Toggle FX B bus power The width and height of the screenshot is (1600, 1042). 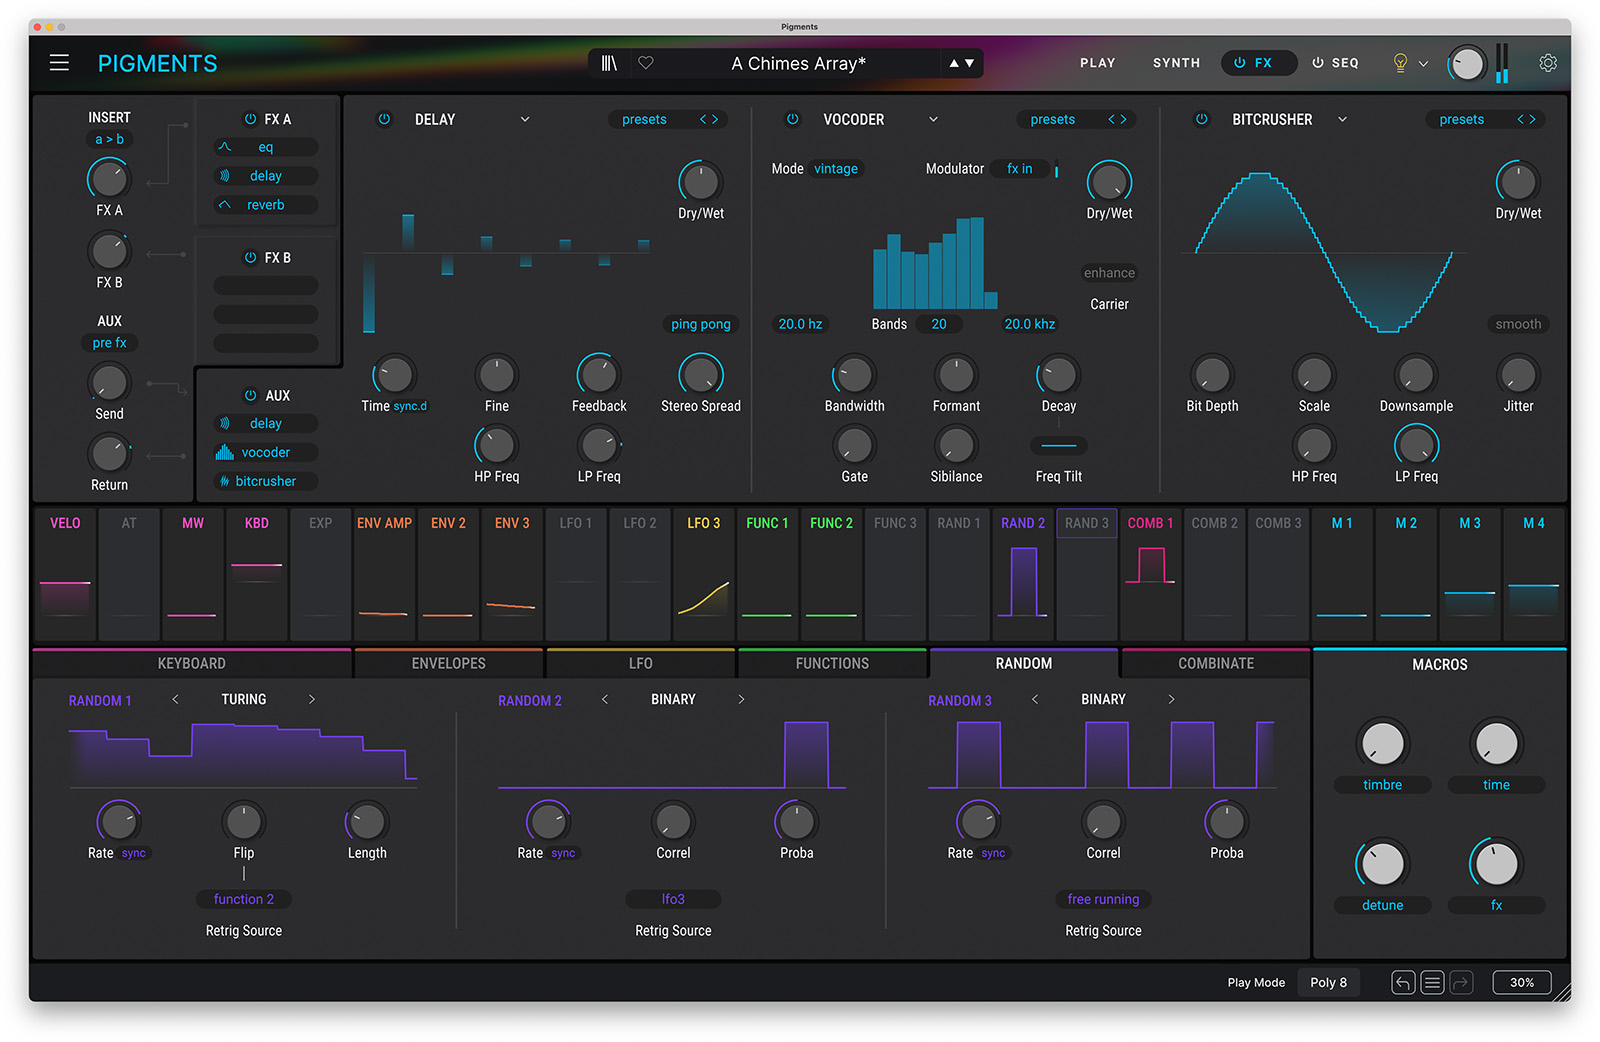click(250, 257)
